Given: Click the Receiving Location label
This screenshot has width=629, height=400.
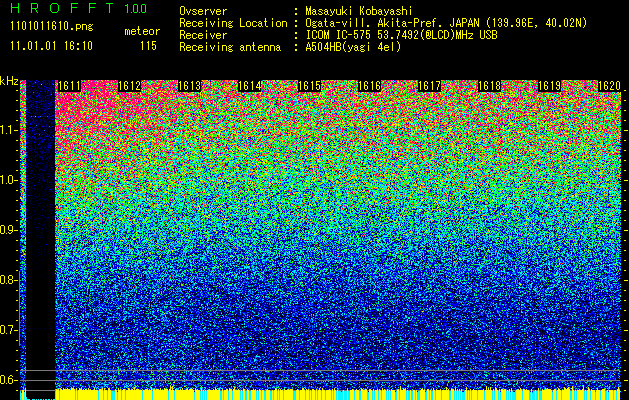Looking at the screenshot, I should 233,23.
